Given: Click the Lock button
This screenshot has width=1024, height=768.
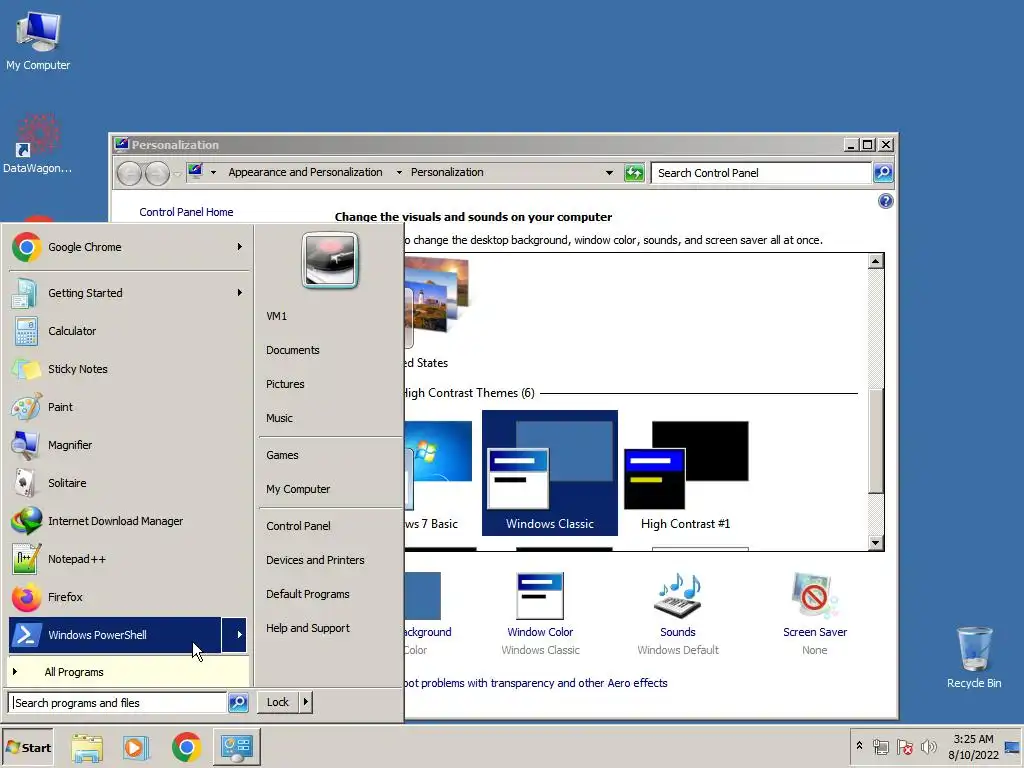Looking at the screenshot, I should coord(278,702).
